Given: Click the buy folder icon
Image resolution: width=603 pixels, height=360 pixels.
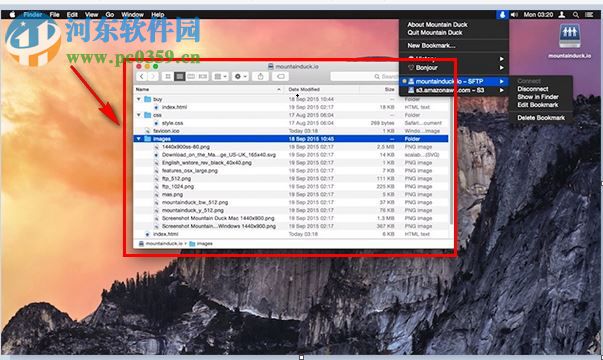Looking at the screenshot, I should point(148,99).
